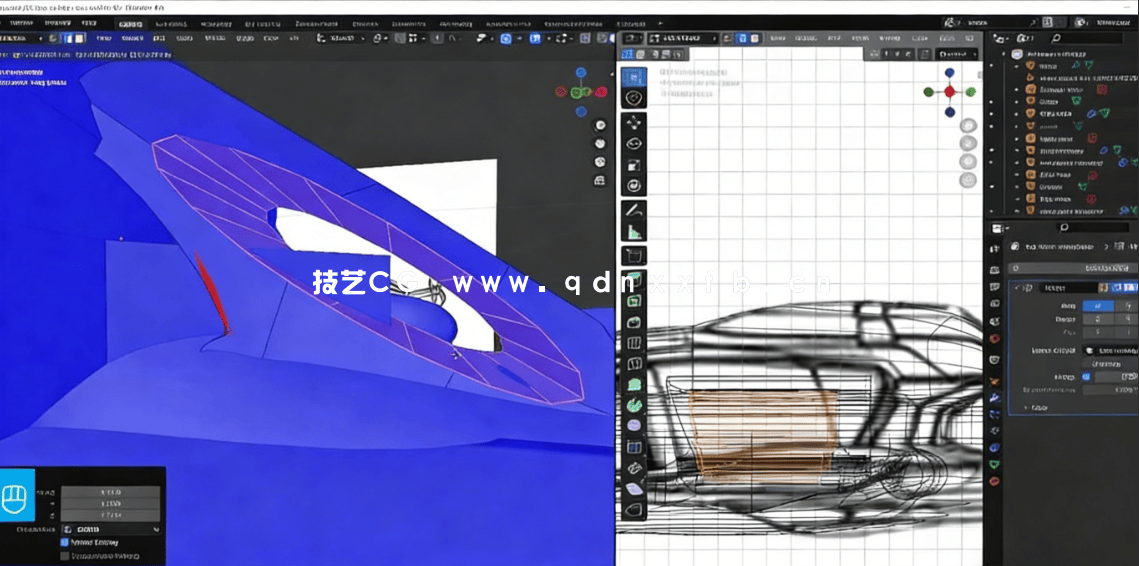Click the blue Z axis on left viewport gizmo
1139x566 pixels.
coord(580,73)
